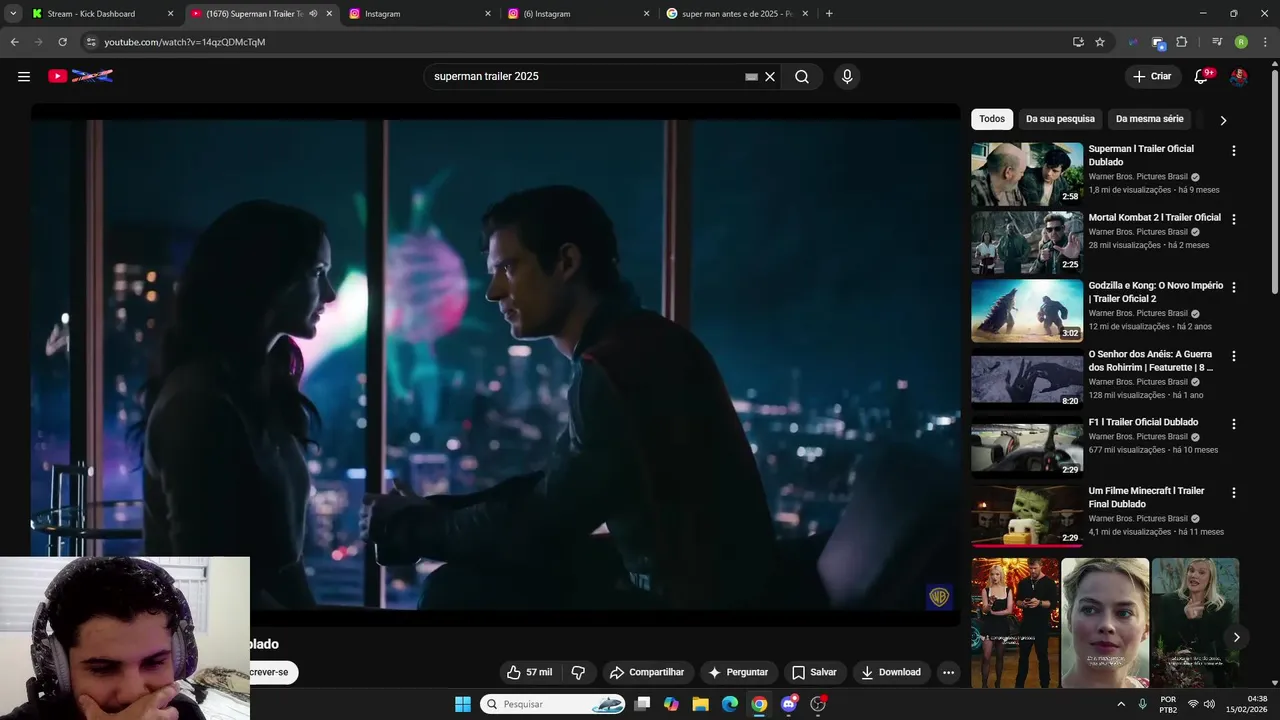
Task: Open the YouTube account avatar menu
Action: point(1239,77)
